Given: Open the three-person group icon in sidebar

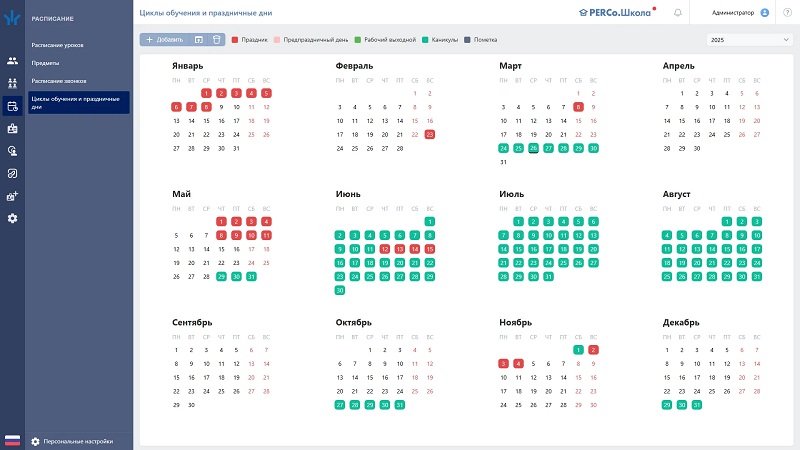Looking at the screenshot, I should pos(12,83).
